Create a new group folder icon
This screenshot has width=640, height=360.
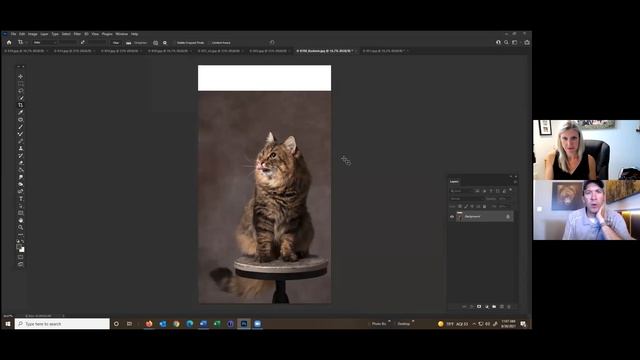click(x=494, y=307)
